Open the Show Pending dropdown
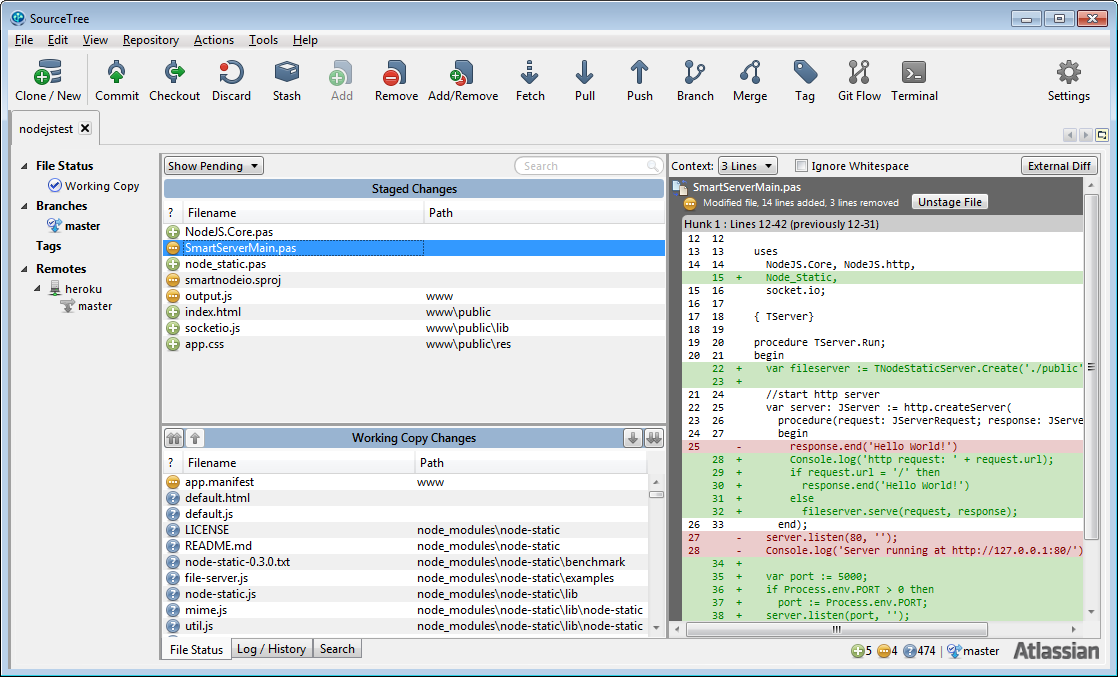 pyautogui.click(x=214, y=166)
